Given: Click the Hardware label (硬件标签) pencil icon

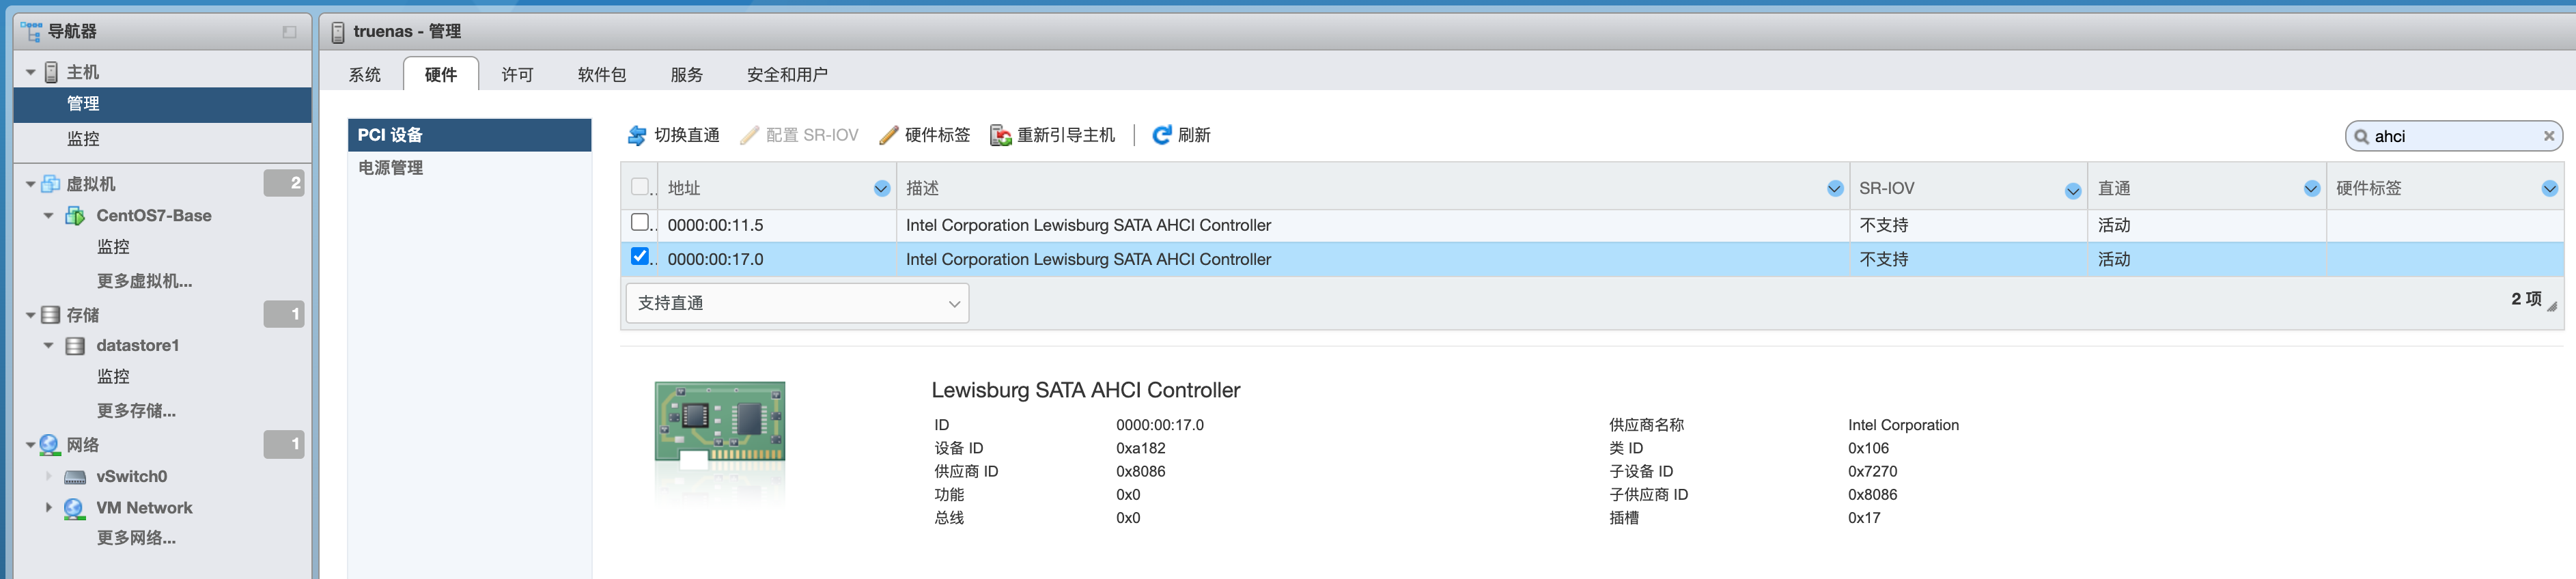Looking at the screenshot, I should click(888, 135).
